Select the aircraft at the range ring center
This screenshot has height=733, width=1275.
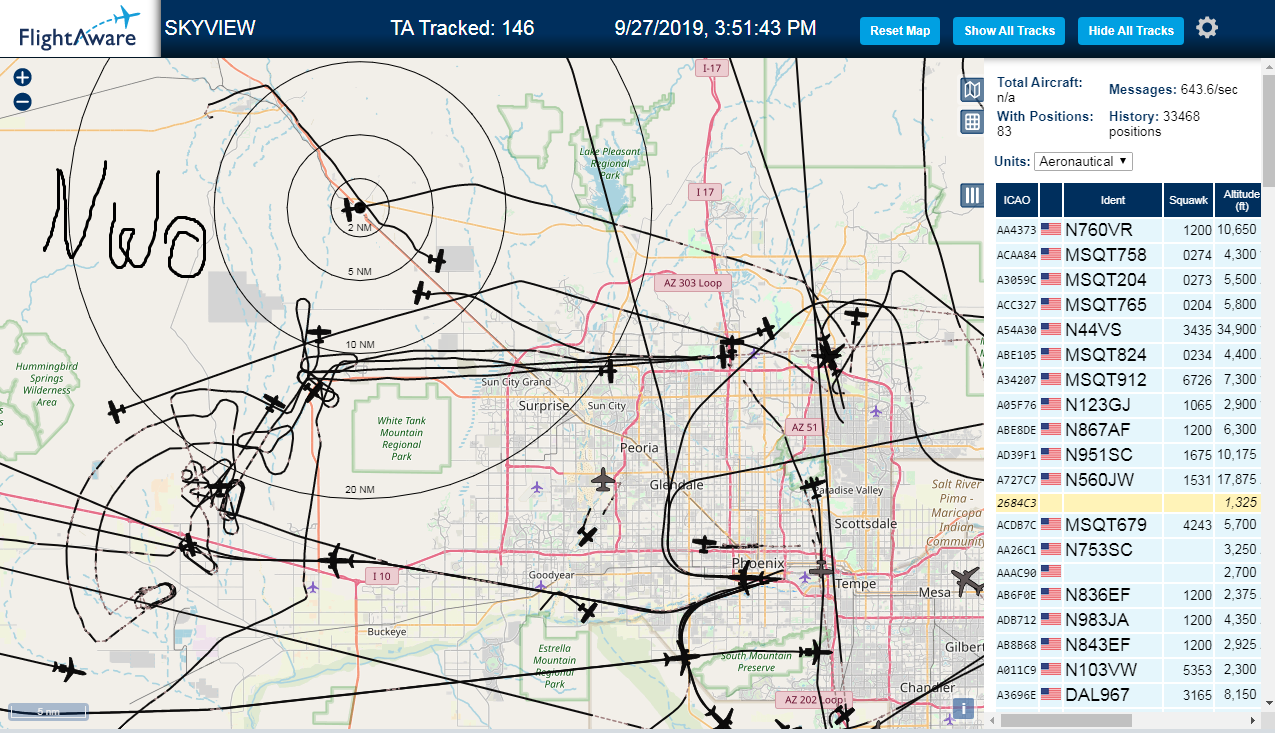click(351, 208)
